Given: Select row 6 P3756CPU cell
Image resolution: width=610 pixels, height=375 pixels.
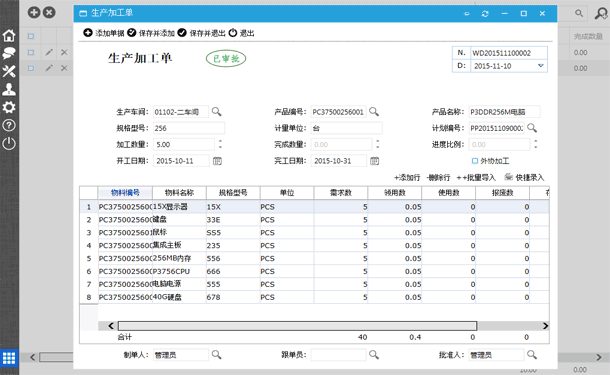Looking at the screenshot, I should click(179, 271).
